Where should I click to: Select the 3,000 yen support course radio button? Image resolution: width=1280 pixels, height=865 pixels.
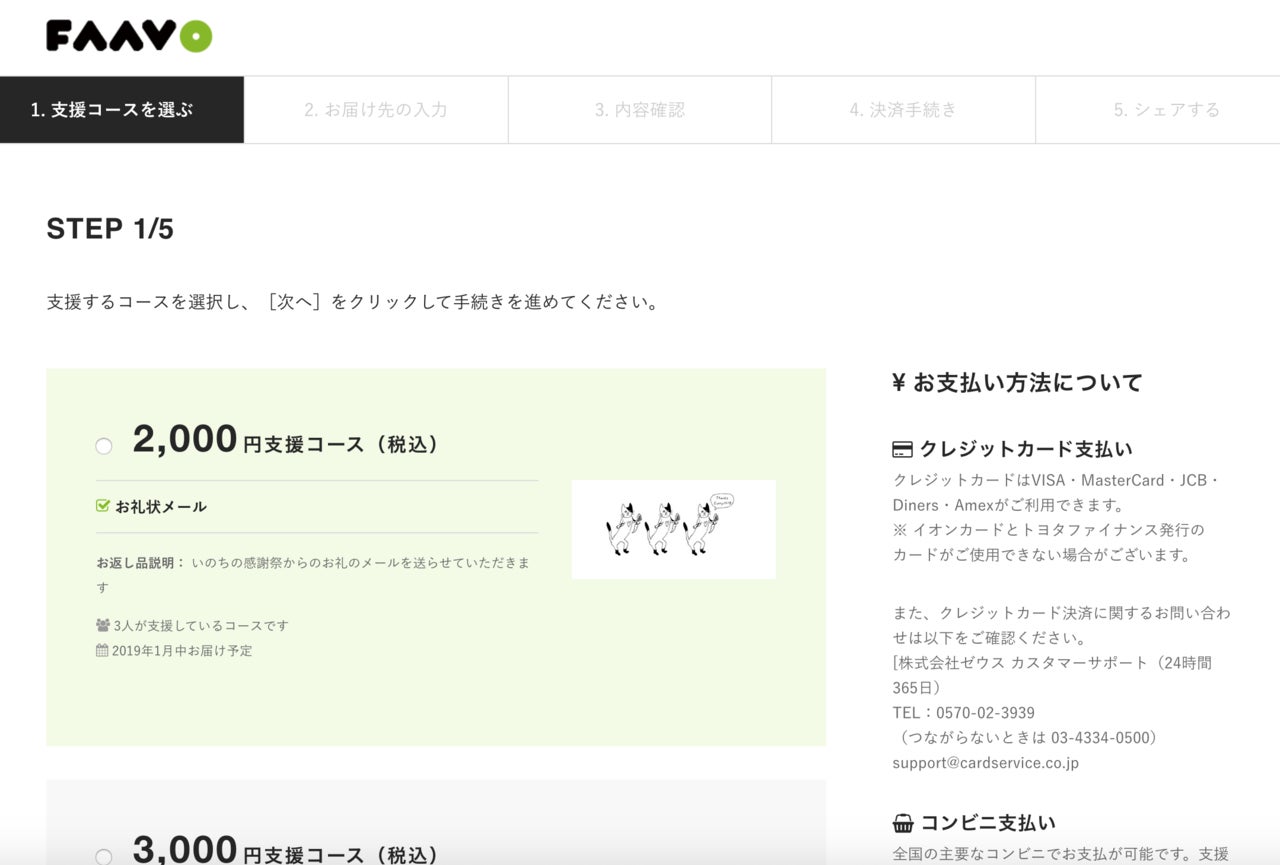tap(104, 856)
